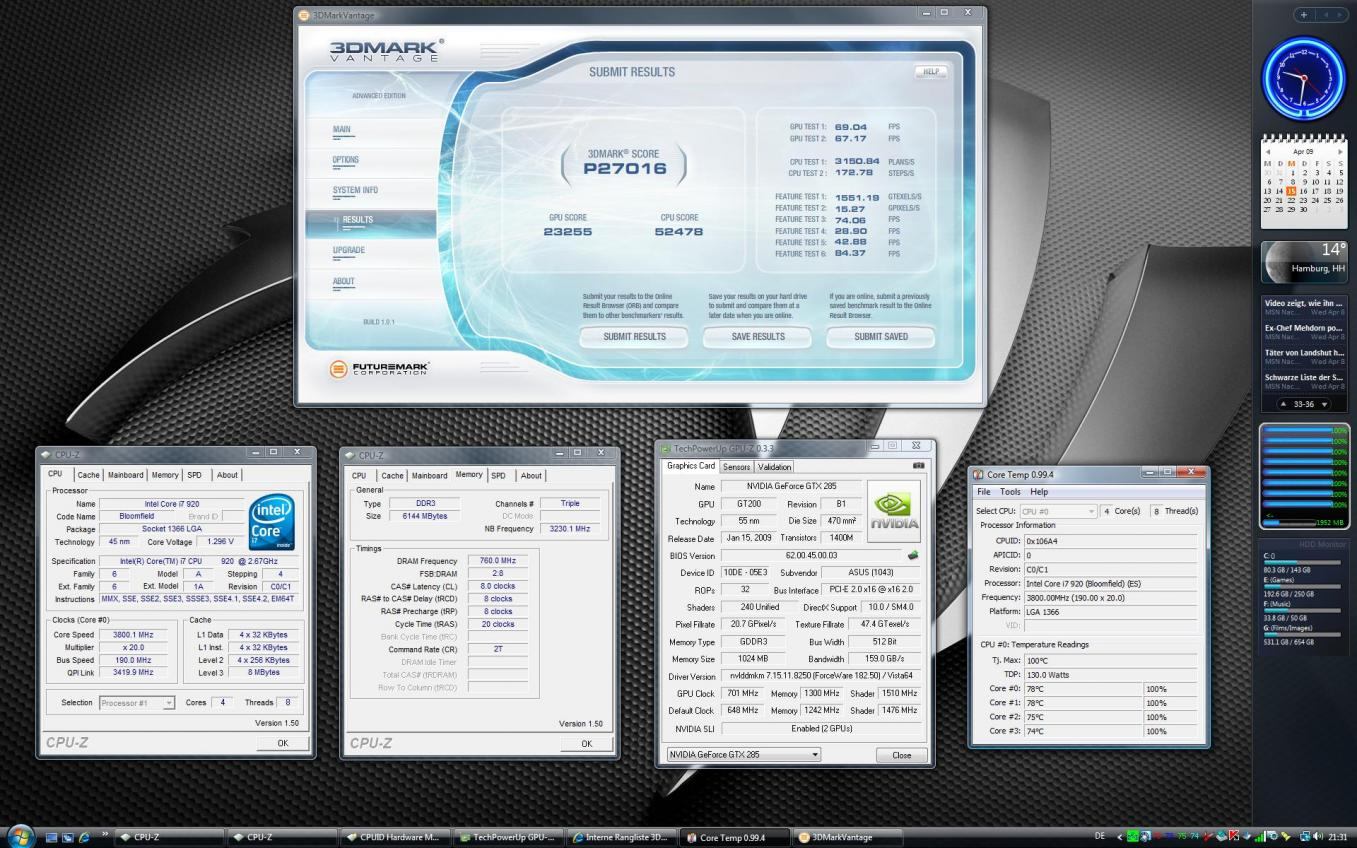Open headline 'Ex-Chef Mehdorn po...'
Screen dimensions: 1357x848
pos(1304,328)
